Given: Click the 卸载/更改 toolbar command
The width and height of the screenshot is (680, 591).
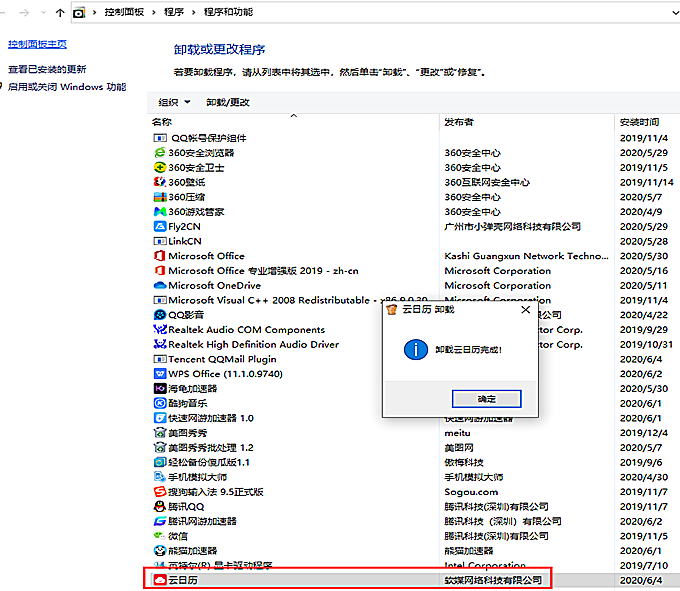Looking at the screenshot, I should pyautogui.click(x=228, y=102).
